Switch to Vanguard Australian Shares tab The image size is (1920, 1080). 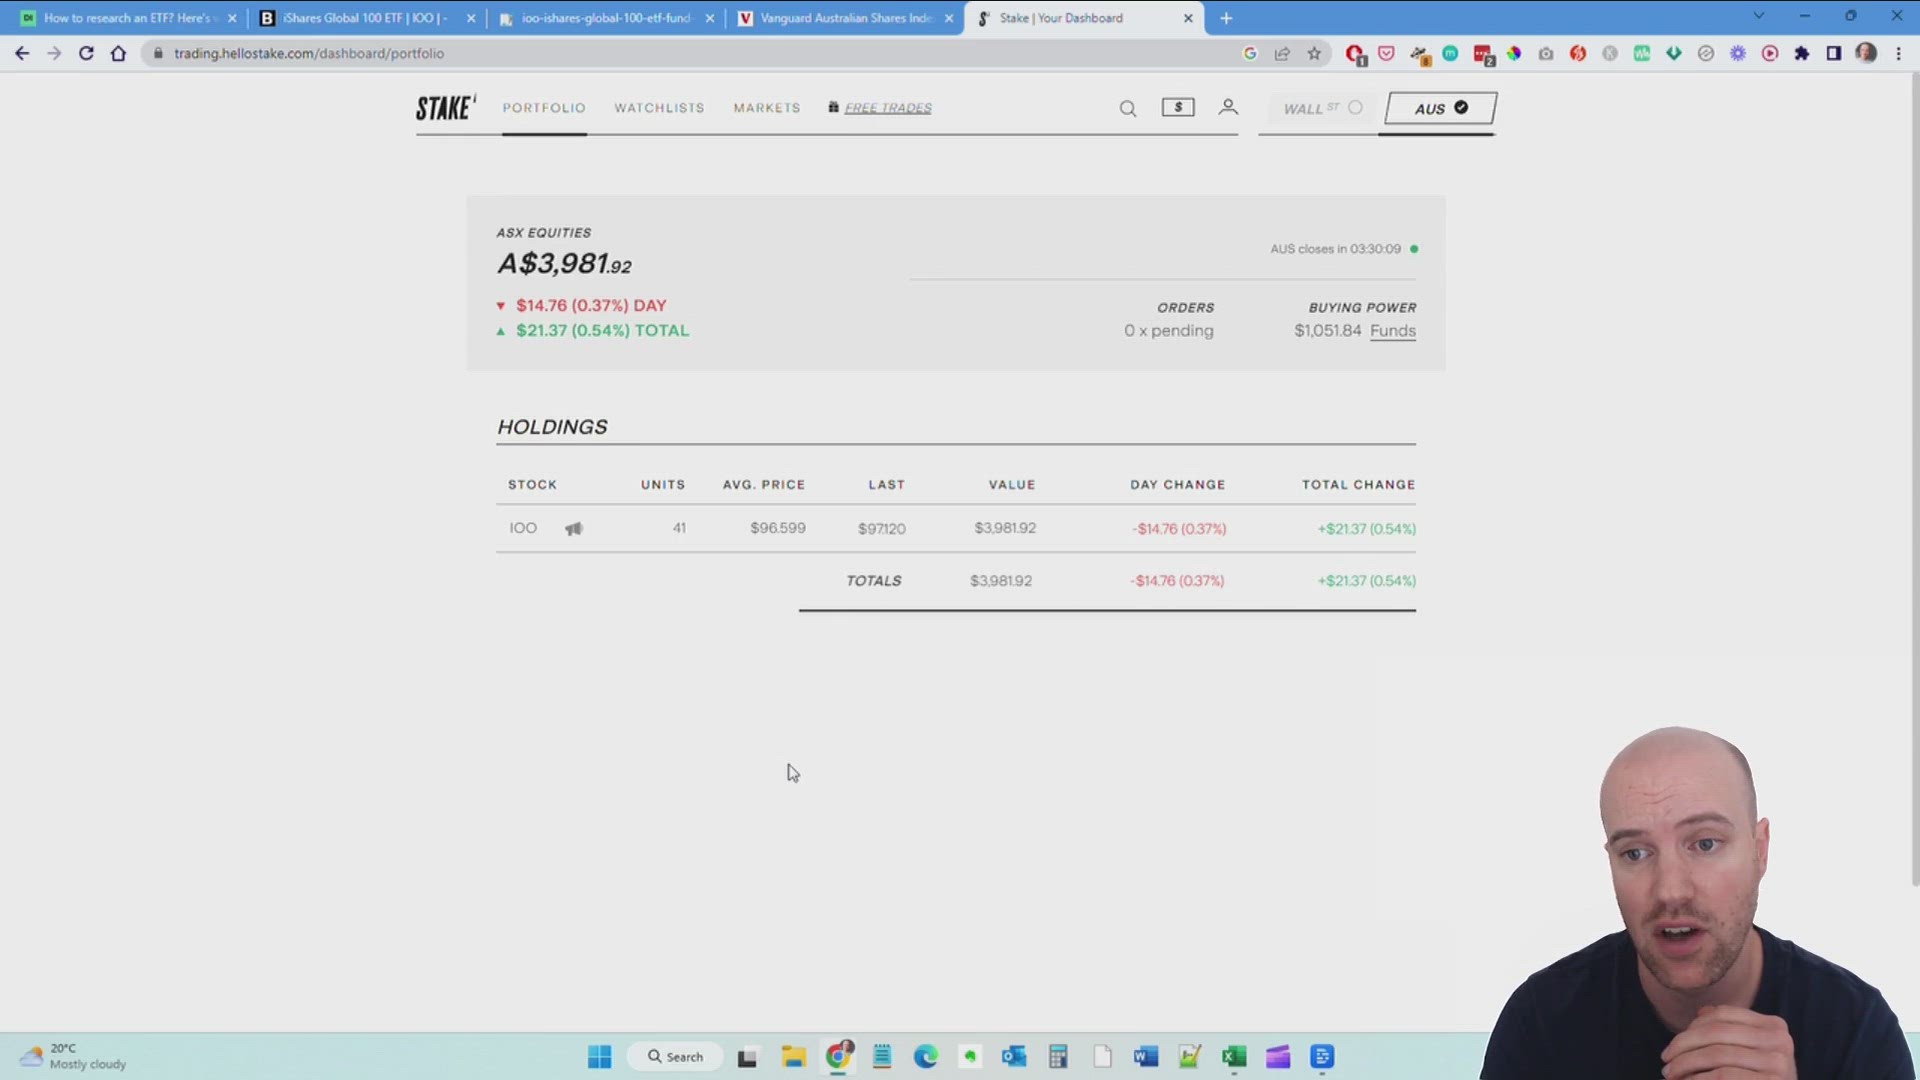point(844,18)
